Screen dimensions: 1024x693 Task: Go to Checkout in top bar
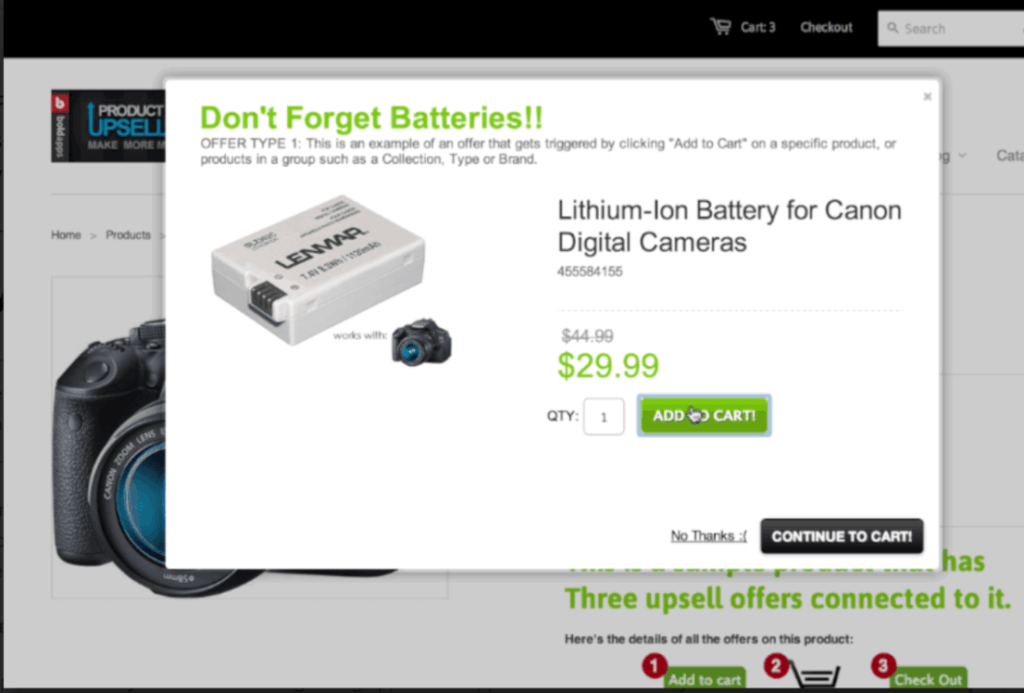[826, 27]
